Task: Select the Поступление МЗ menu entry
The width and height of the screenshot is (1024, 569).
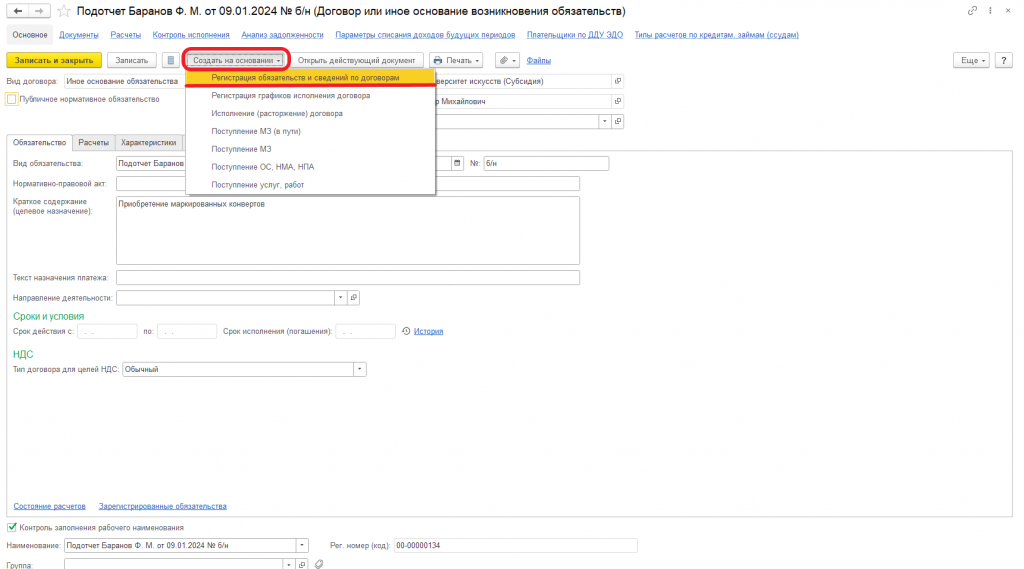Action: [310, 149]
